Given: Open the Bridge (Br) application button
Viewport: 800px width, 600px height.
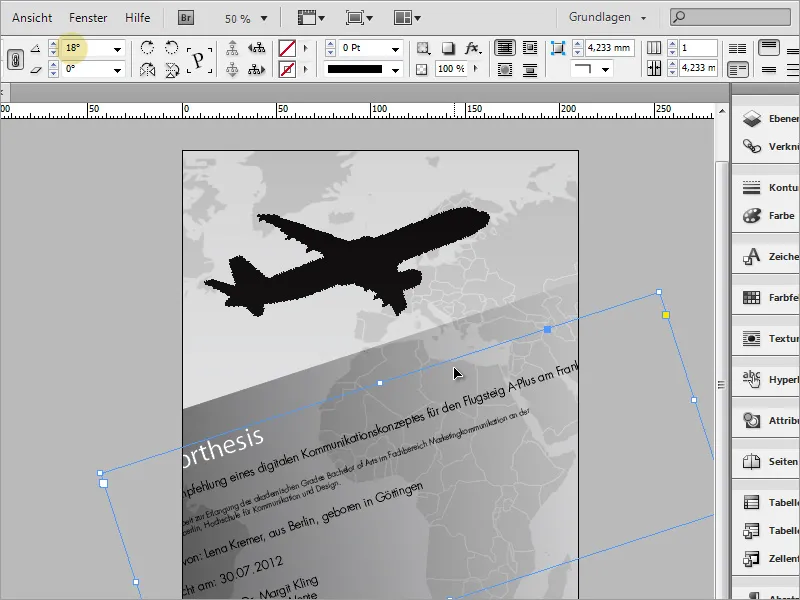Looking at the screenshot, I should [186, 18].
